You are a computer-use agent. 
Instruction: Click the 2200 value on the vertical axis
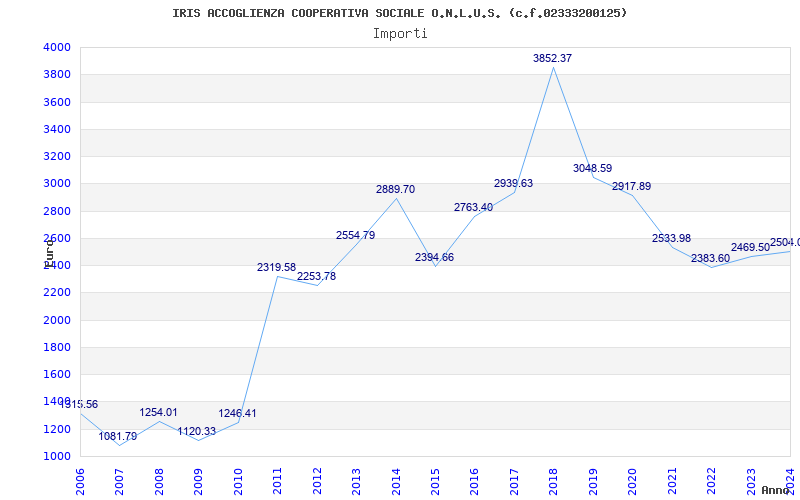tap(57, 293)
